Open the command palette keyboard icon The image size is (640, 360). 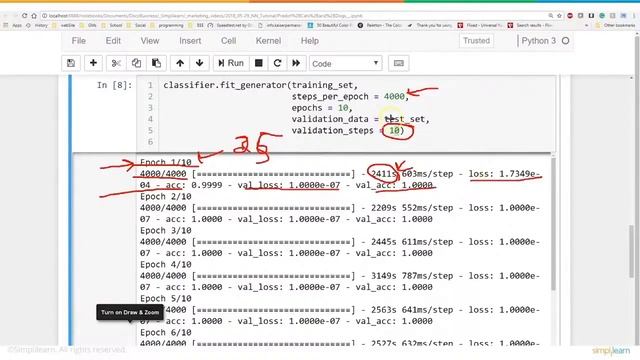point(399,63)
